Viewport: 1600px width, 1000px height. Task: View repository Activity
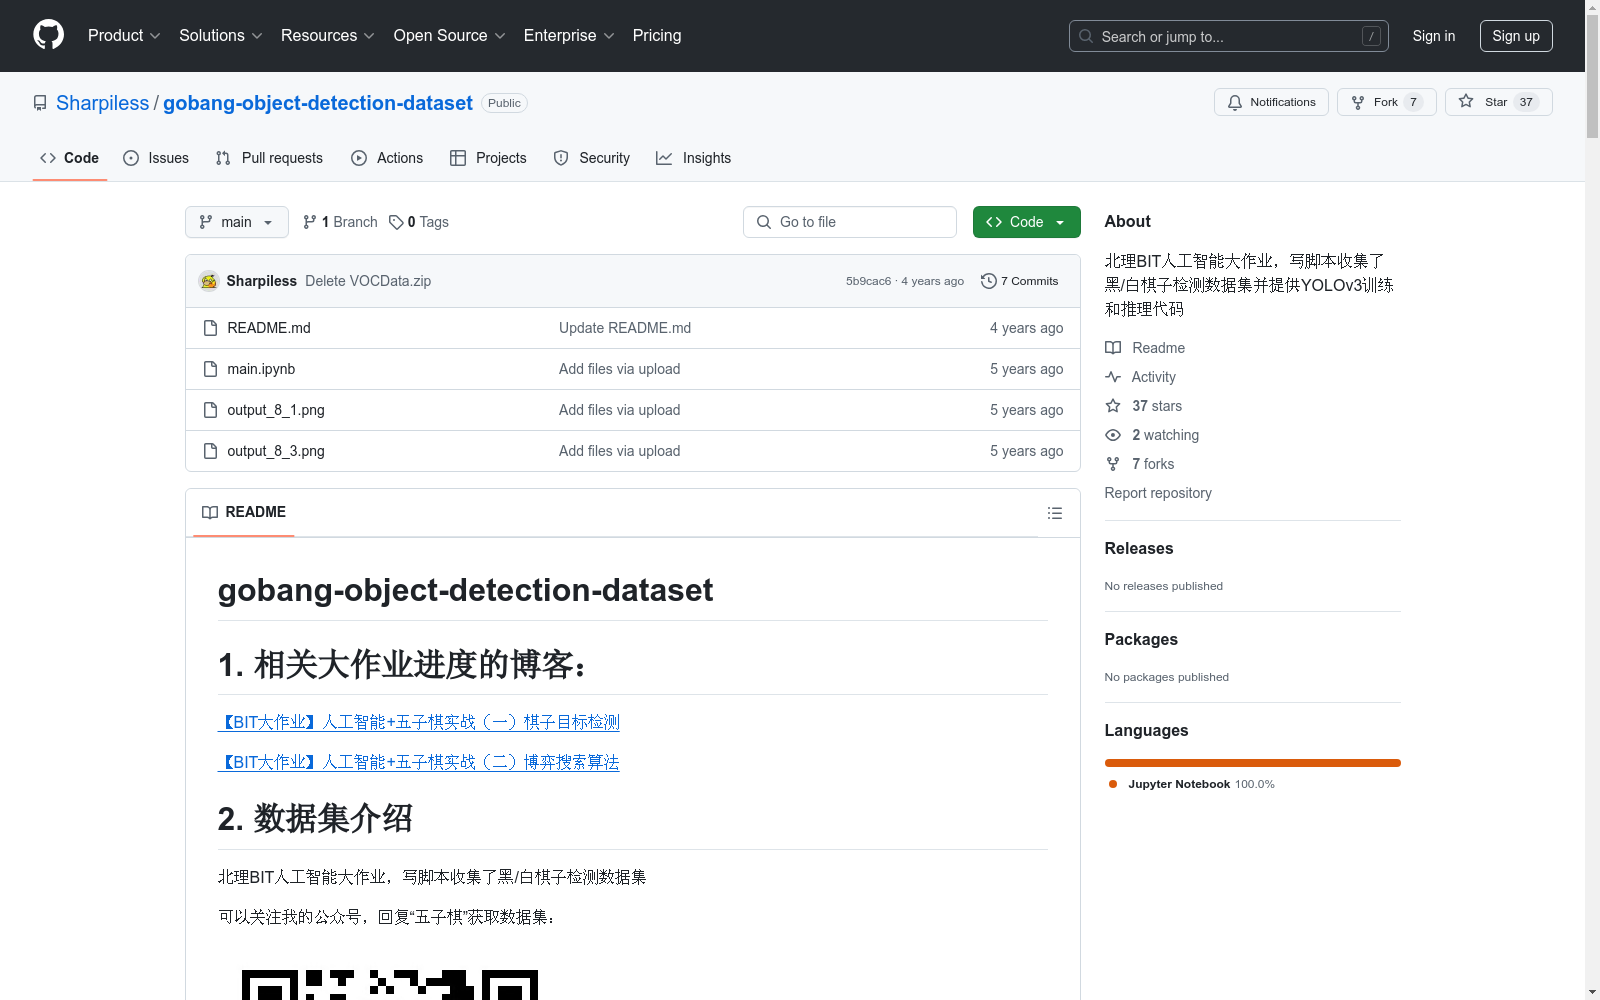tap(1141, 377)
